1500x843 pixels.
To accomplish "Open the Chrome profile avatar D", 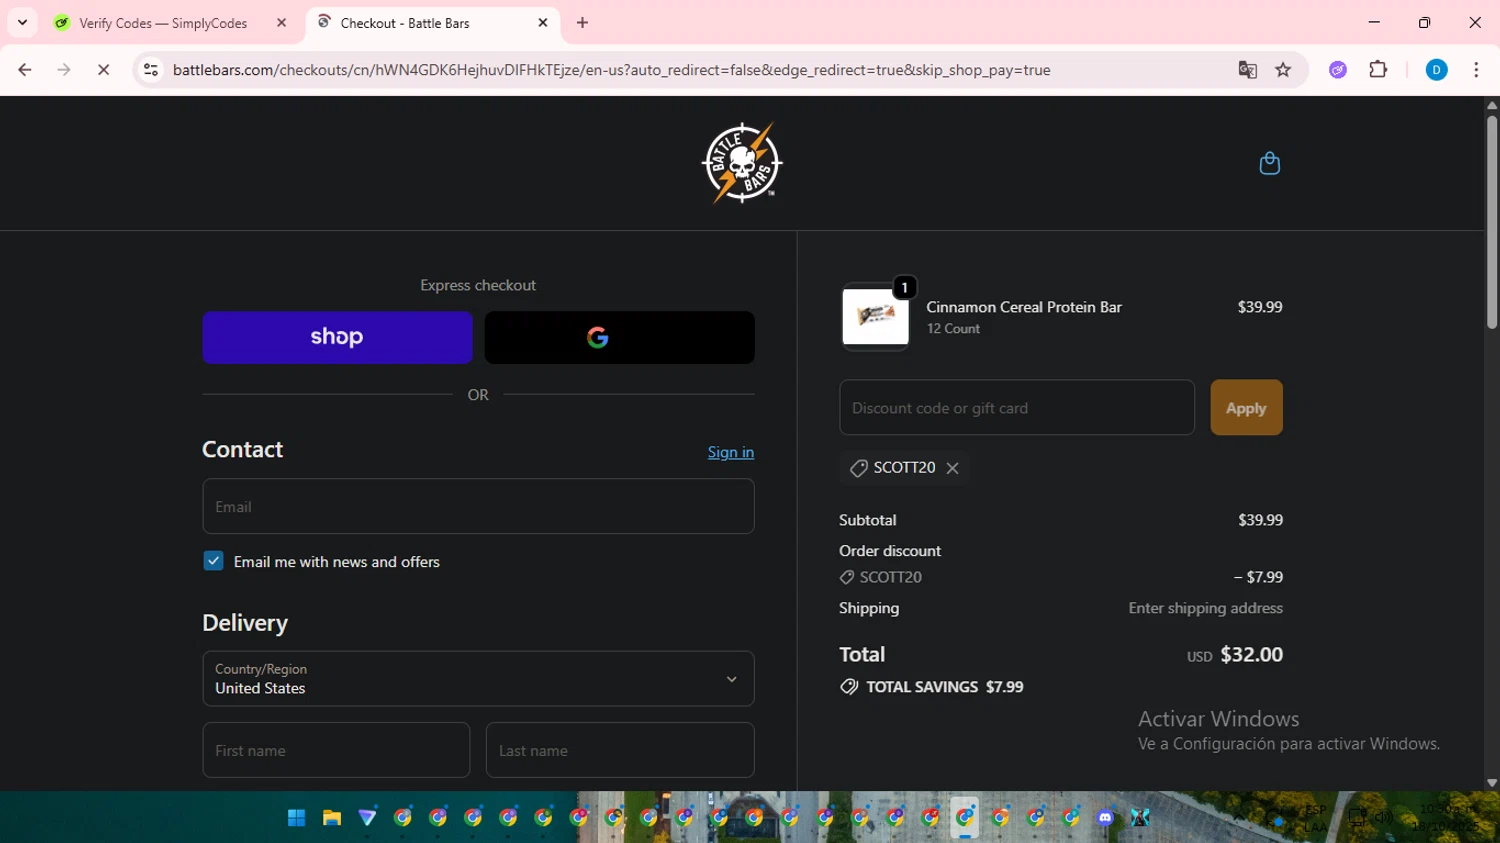I will point(1436,70).
